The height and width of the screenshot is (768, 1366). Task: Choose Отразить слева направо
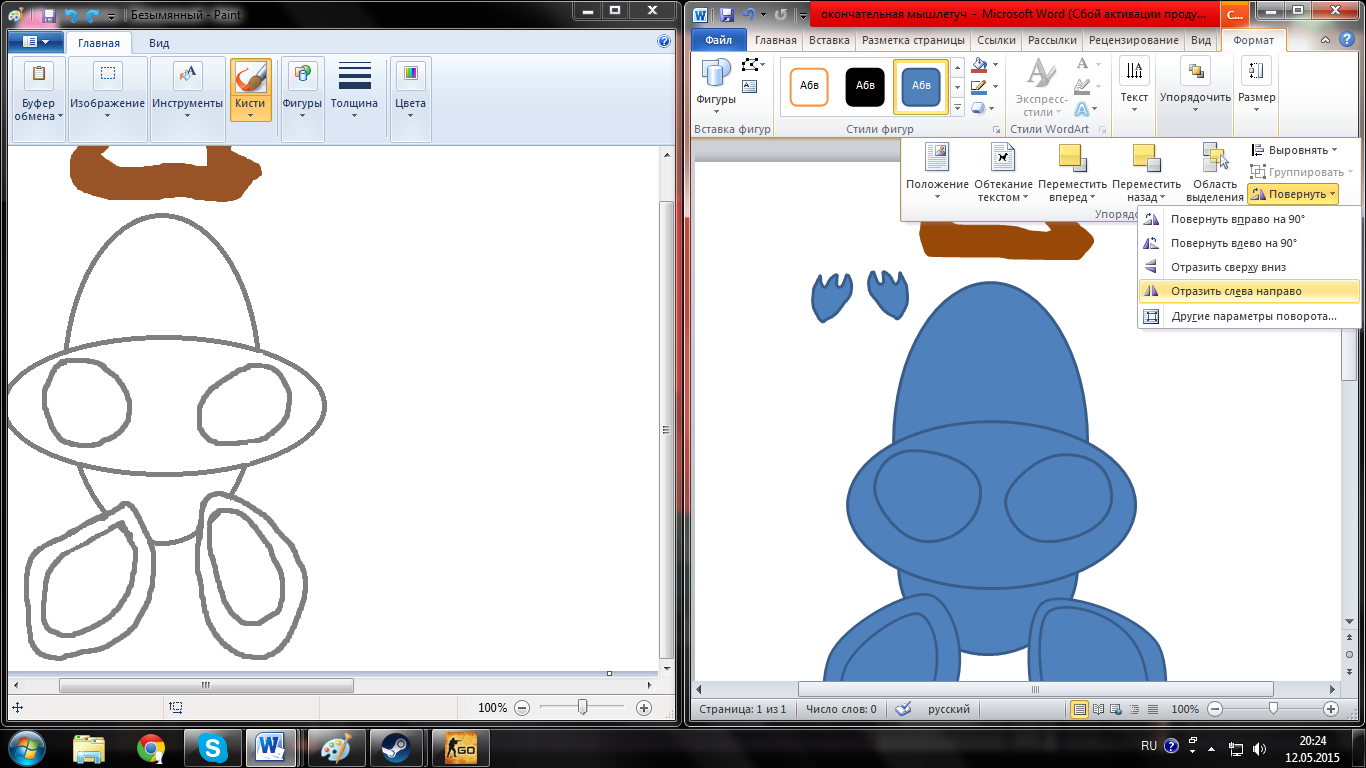point(1249,291)
